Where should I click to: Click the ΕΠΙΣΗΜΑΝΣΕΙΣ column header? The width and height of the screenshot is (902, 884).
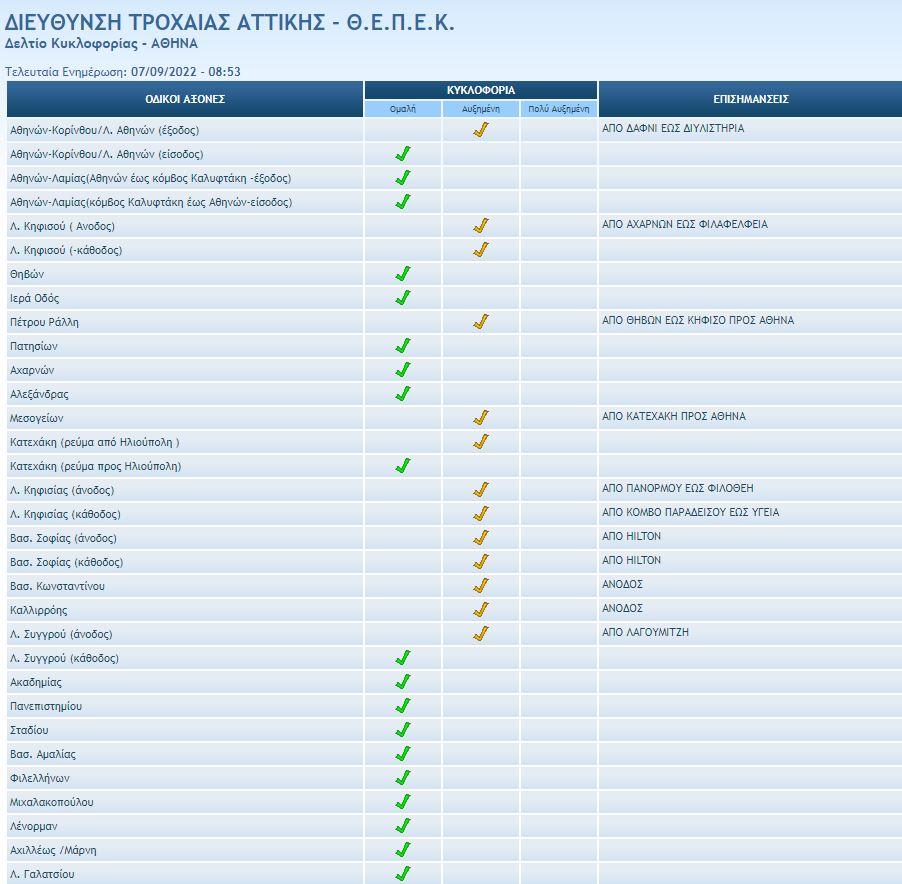point(750,99)
